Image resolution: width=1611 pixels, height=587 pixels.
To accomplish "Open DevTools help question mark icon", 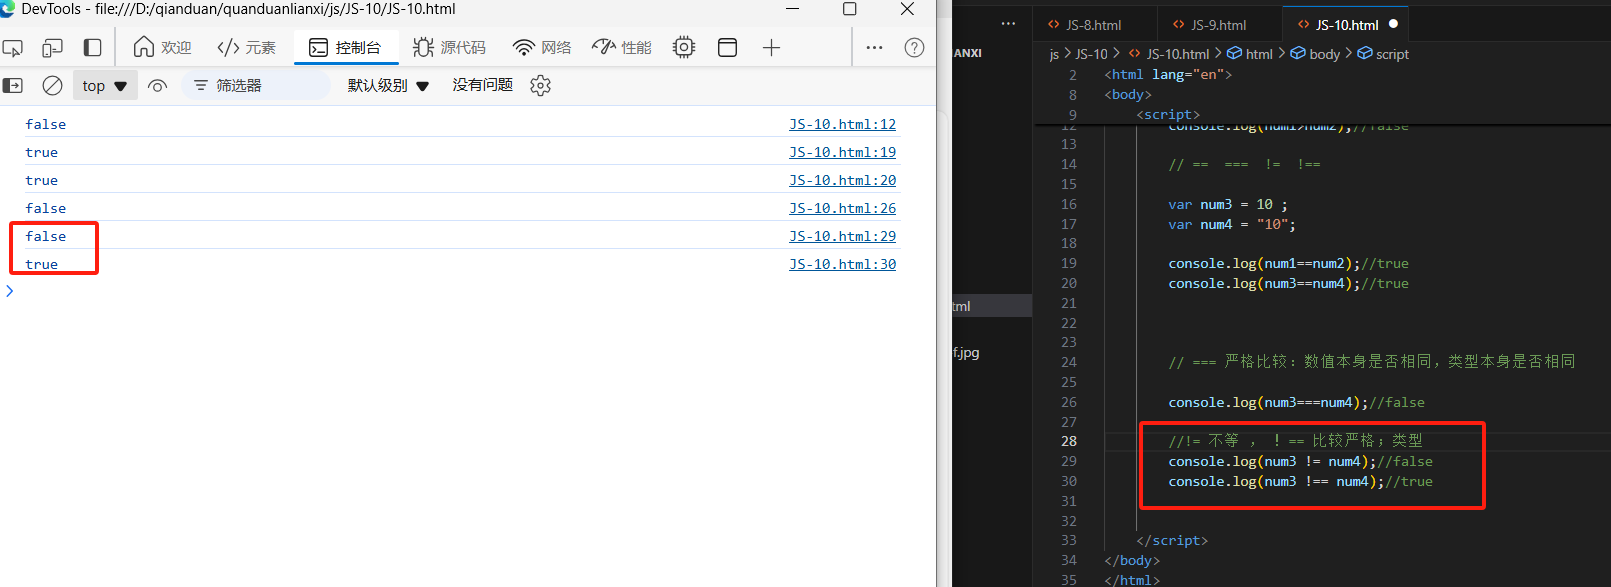I will (914, 48).
